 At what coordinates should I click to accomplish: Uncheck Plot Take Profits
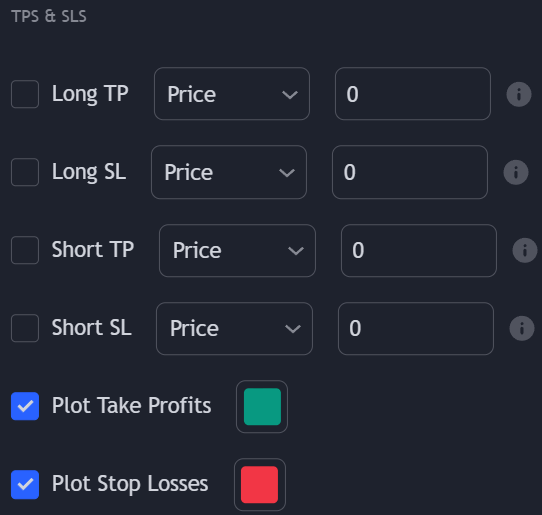click(x=25, y=406)
